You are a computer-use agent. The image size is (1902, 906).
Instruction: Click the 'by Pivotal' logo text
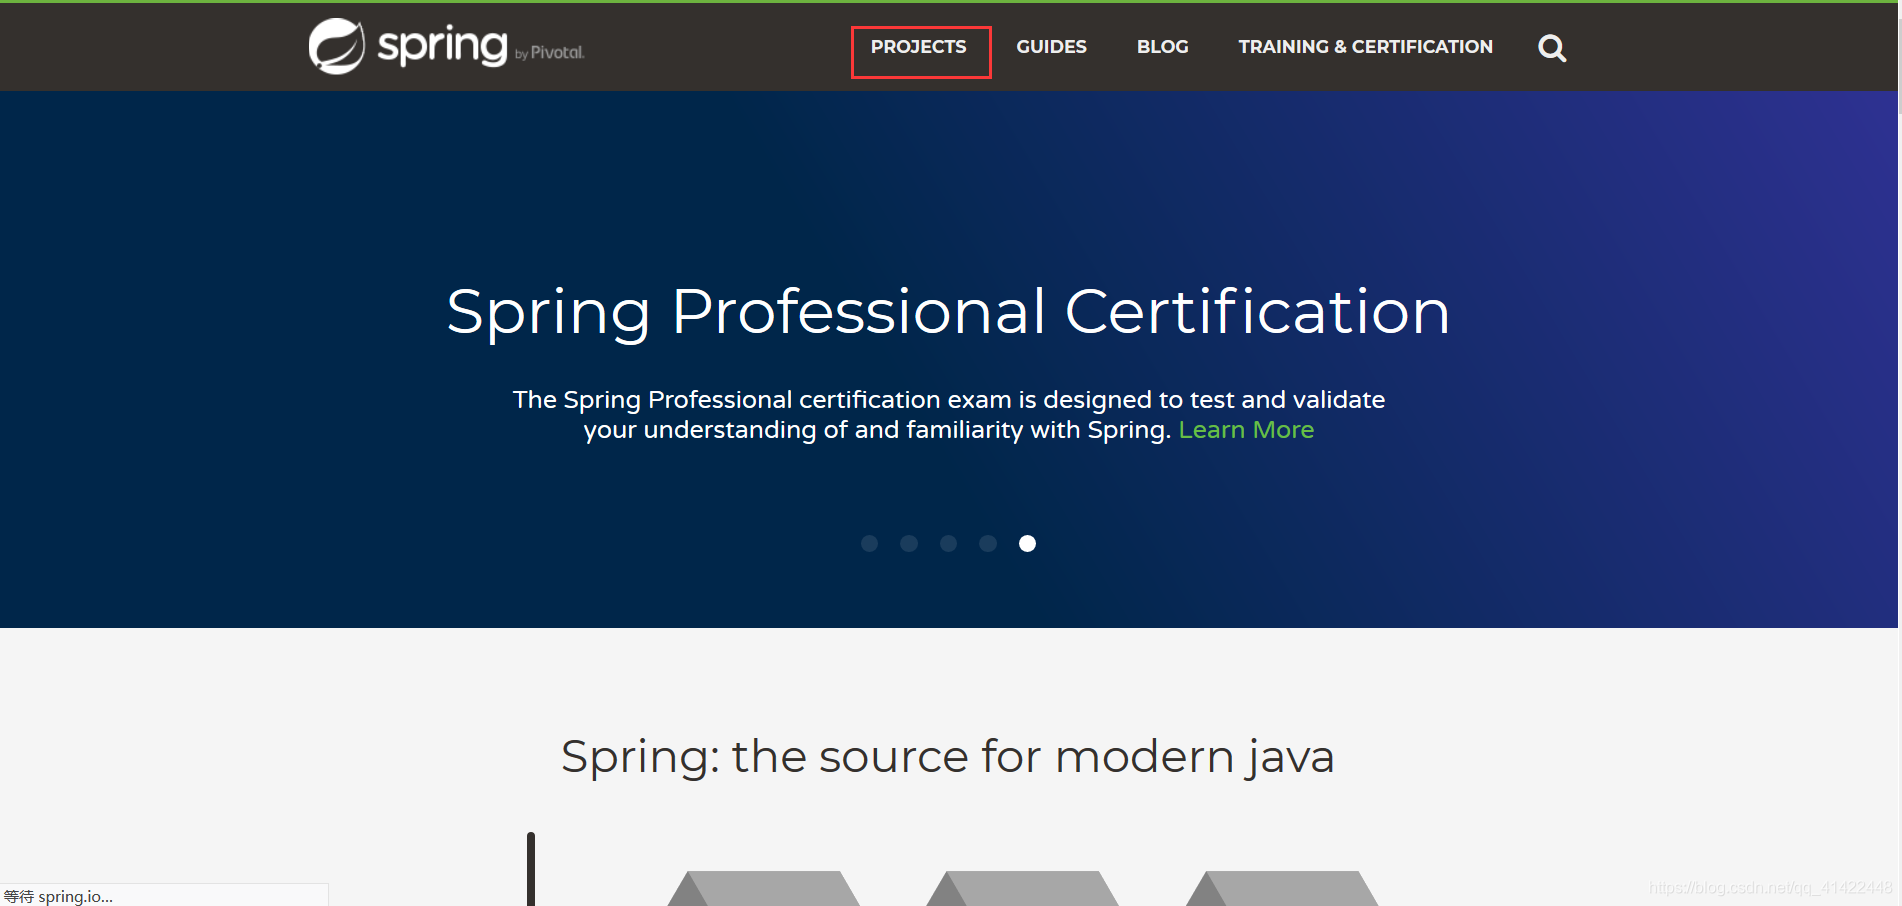pos(549,53)
